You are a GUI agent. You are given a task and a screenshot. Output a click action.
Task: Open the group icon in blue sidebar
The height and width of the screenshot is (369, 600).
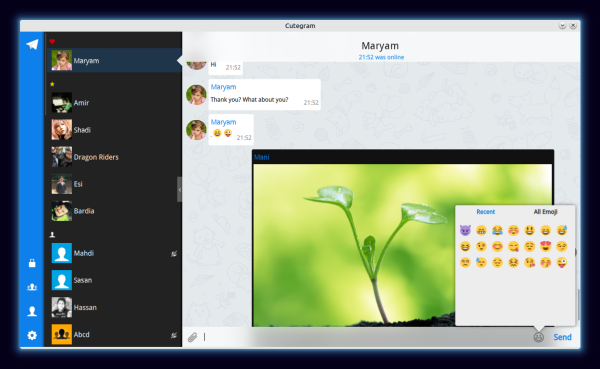[x=32, y=287]
